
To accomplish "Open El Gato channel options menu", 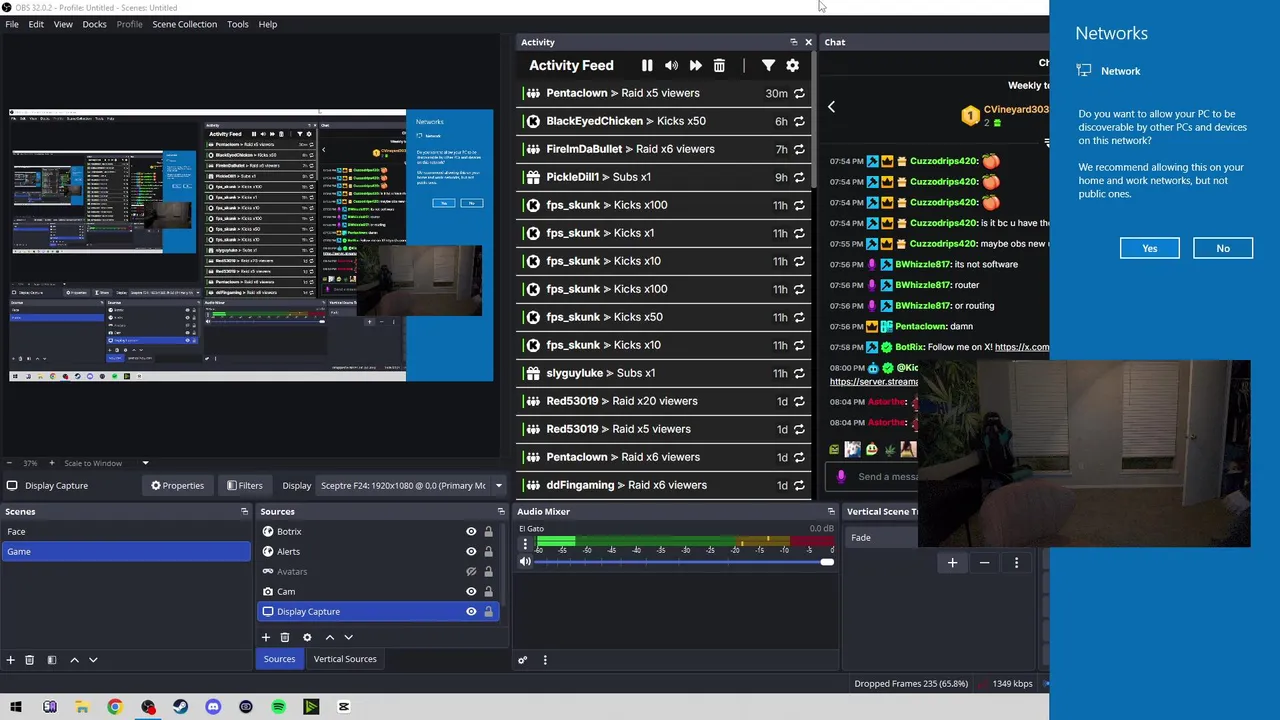I will (x=525, y=544).
